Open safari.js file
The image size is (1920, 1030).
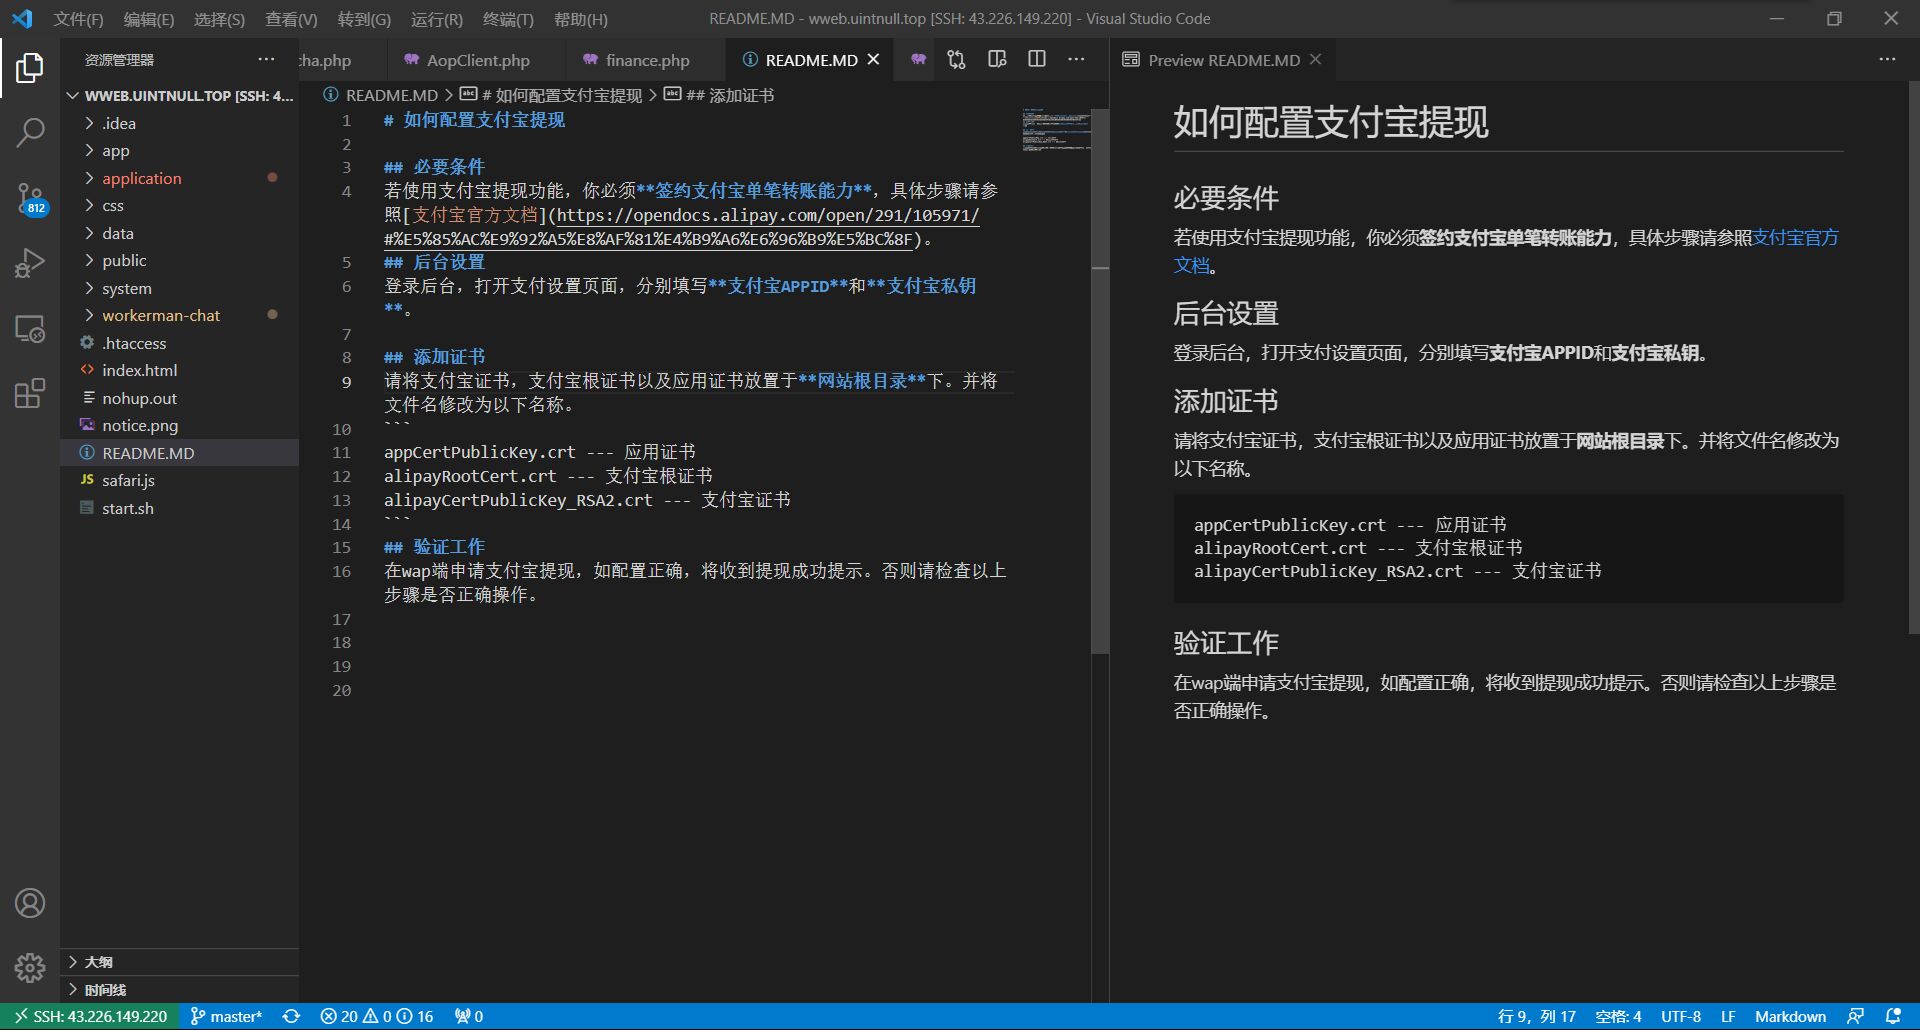(x=180, y=481)
